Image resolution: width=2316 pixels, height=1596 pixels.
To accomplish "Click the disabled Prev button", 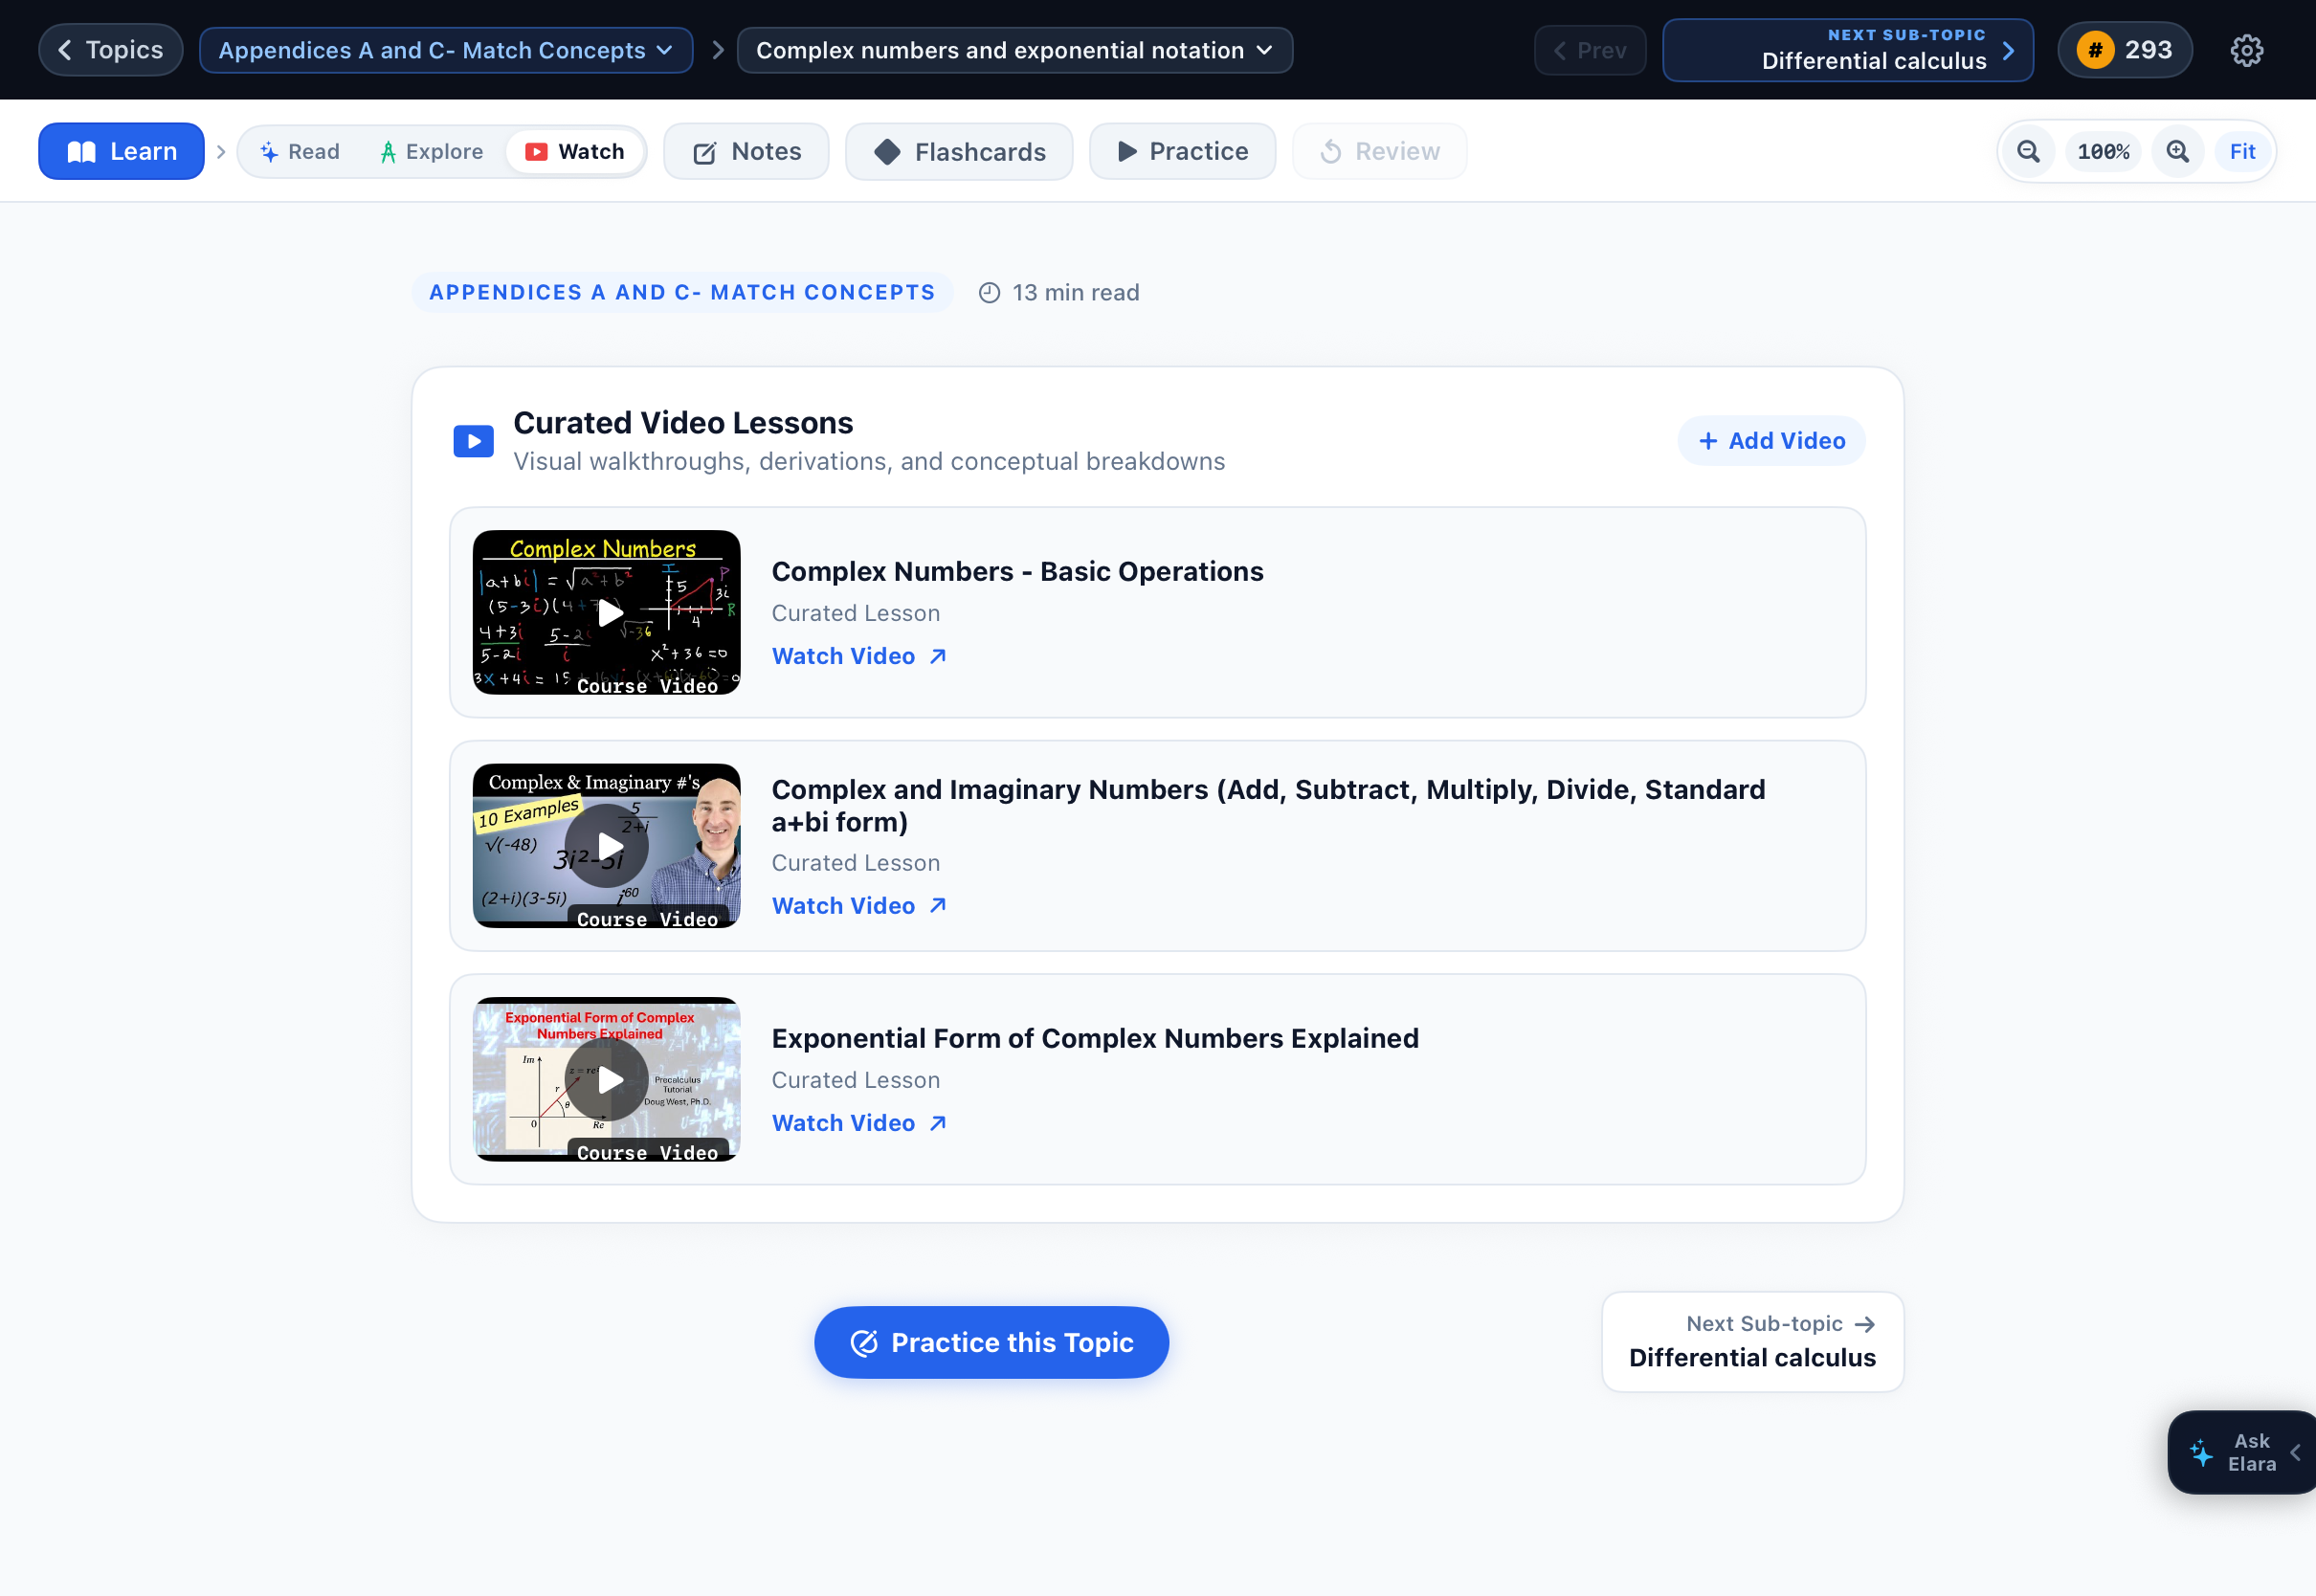I will [1589, 50].
